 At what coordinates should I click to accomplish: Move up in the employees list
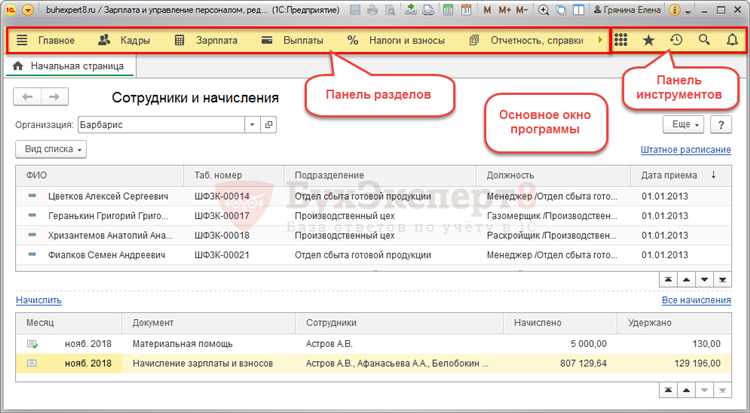tap(686, 279)
